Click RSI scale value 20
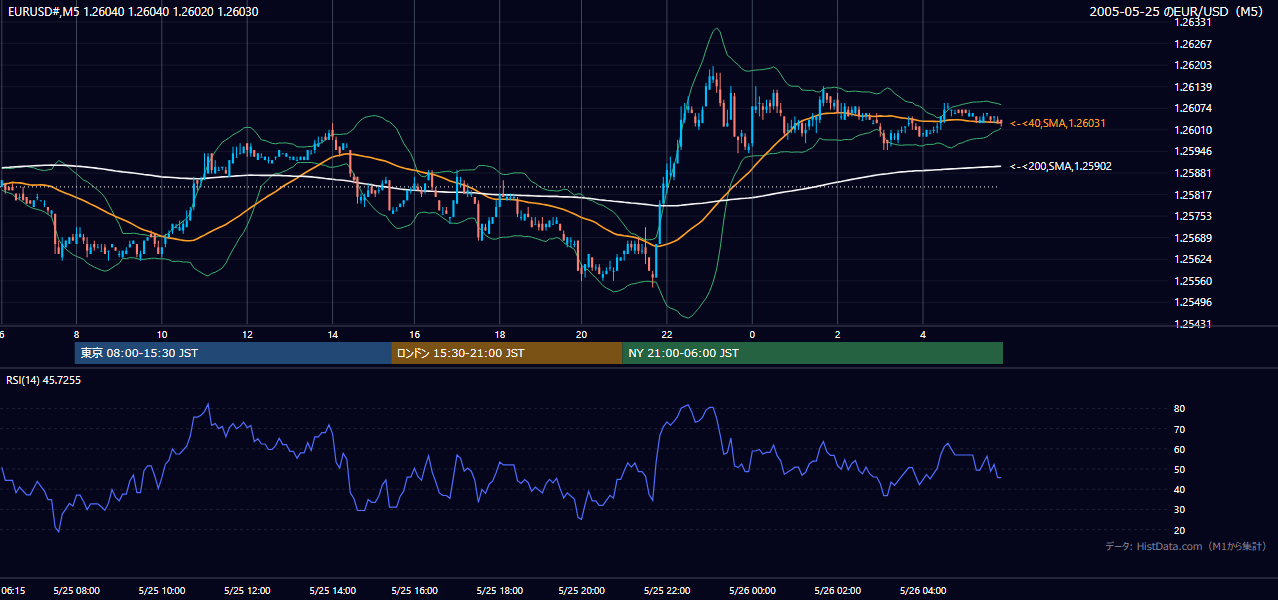 pos(1179,530)
